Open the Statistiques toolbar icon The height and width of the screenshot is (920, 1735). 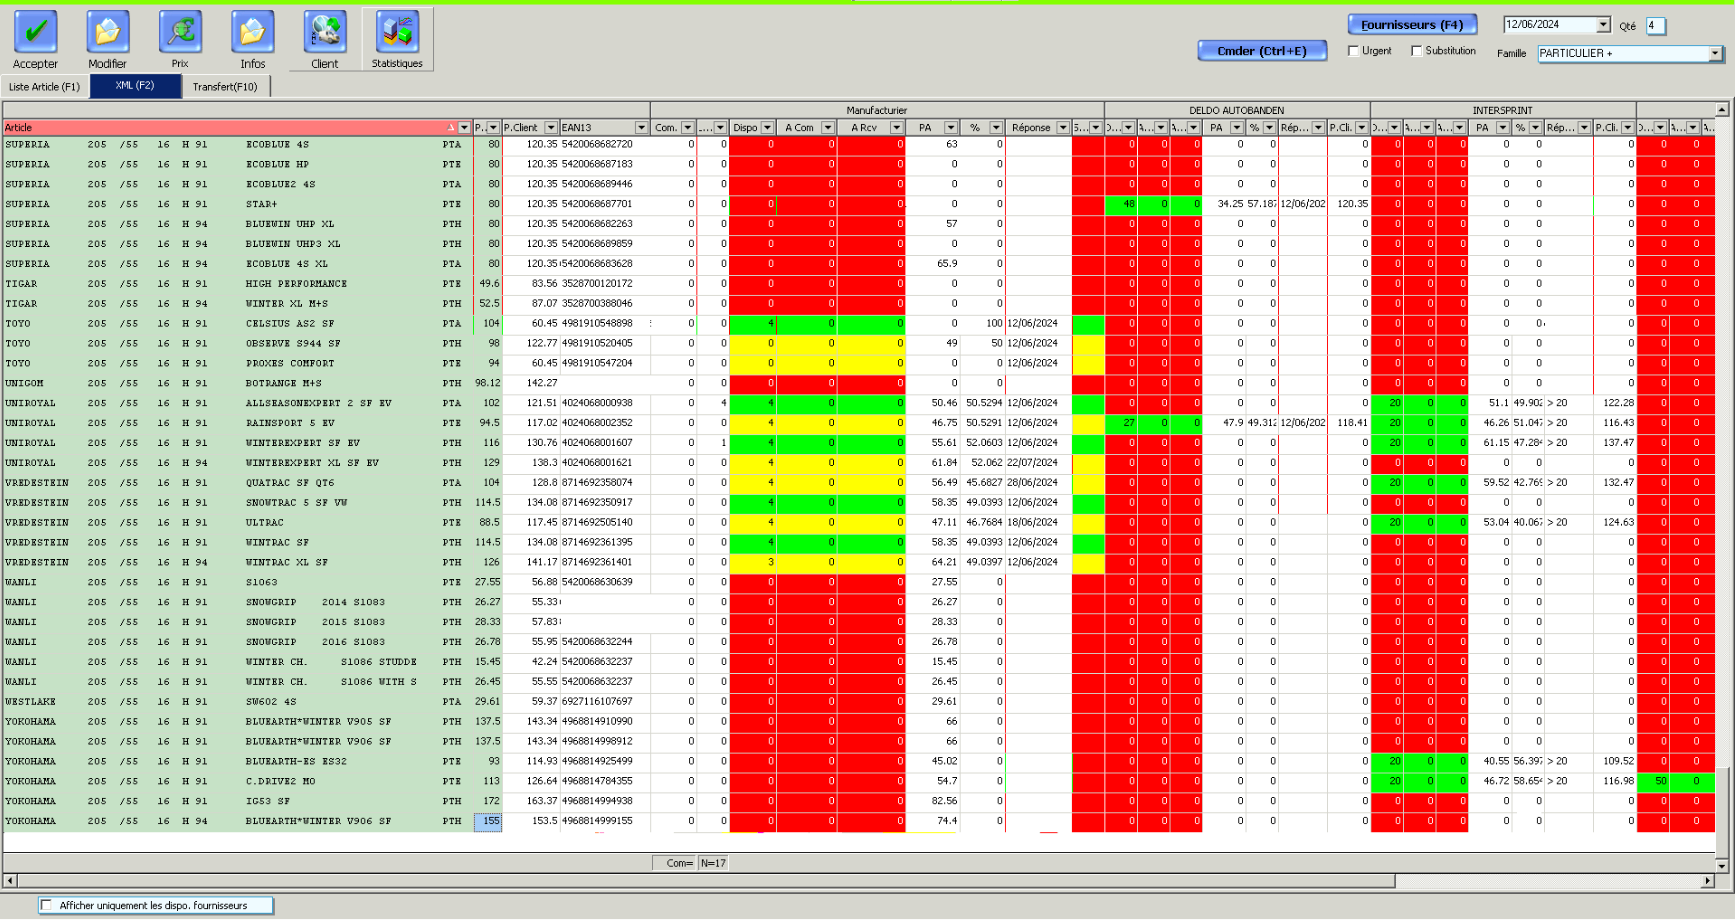[397, 32]
